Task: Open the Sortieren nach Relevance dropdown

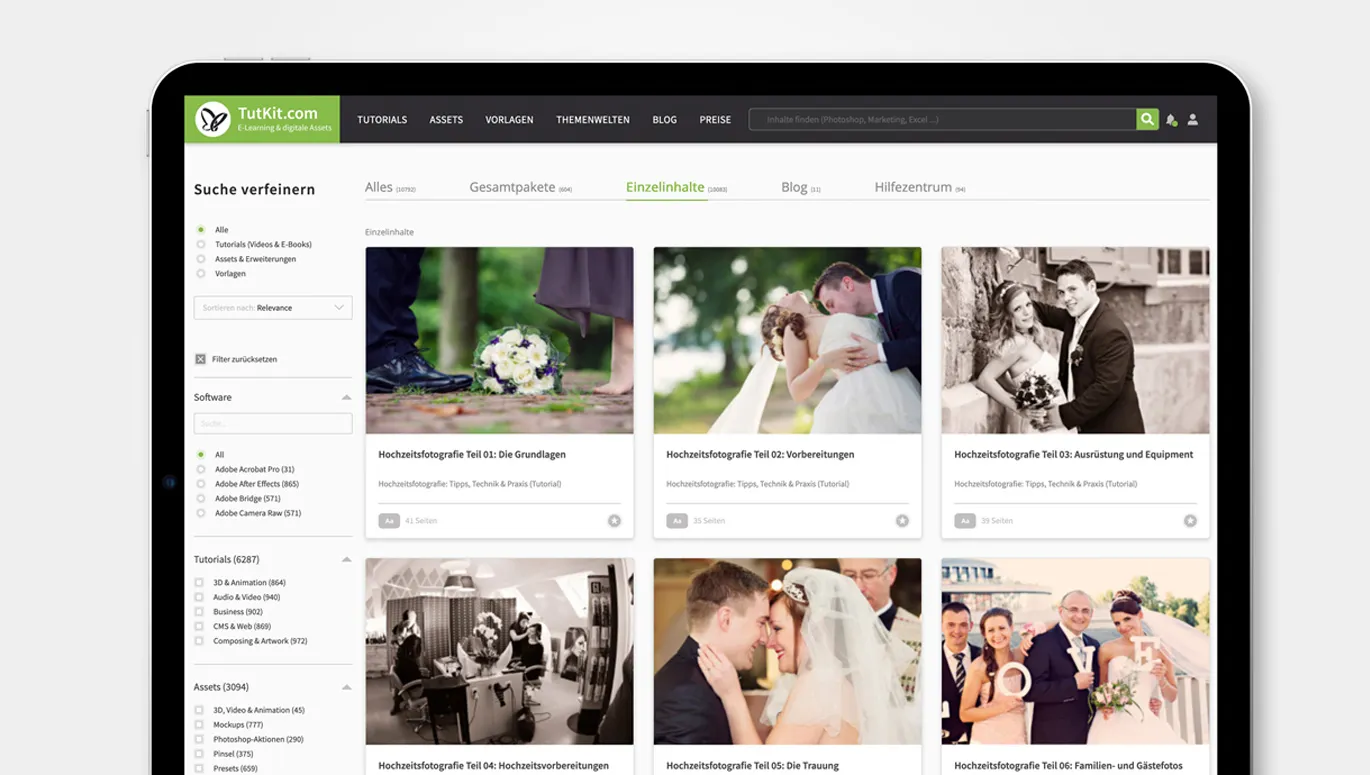Action: tap(273, 308)
